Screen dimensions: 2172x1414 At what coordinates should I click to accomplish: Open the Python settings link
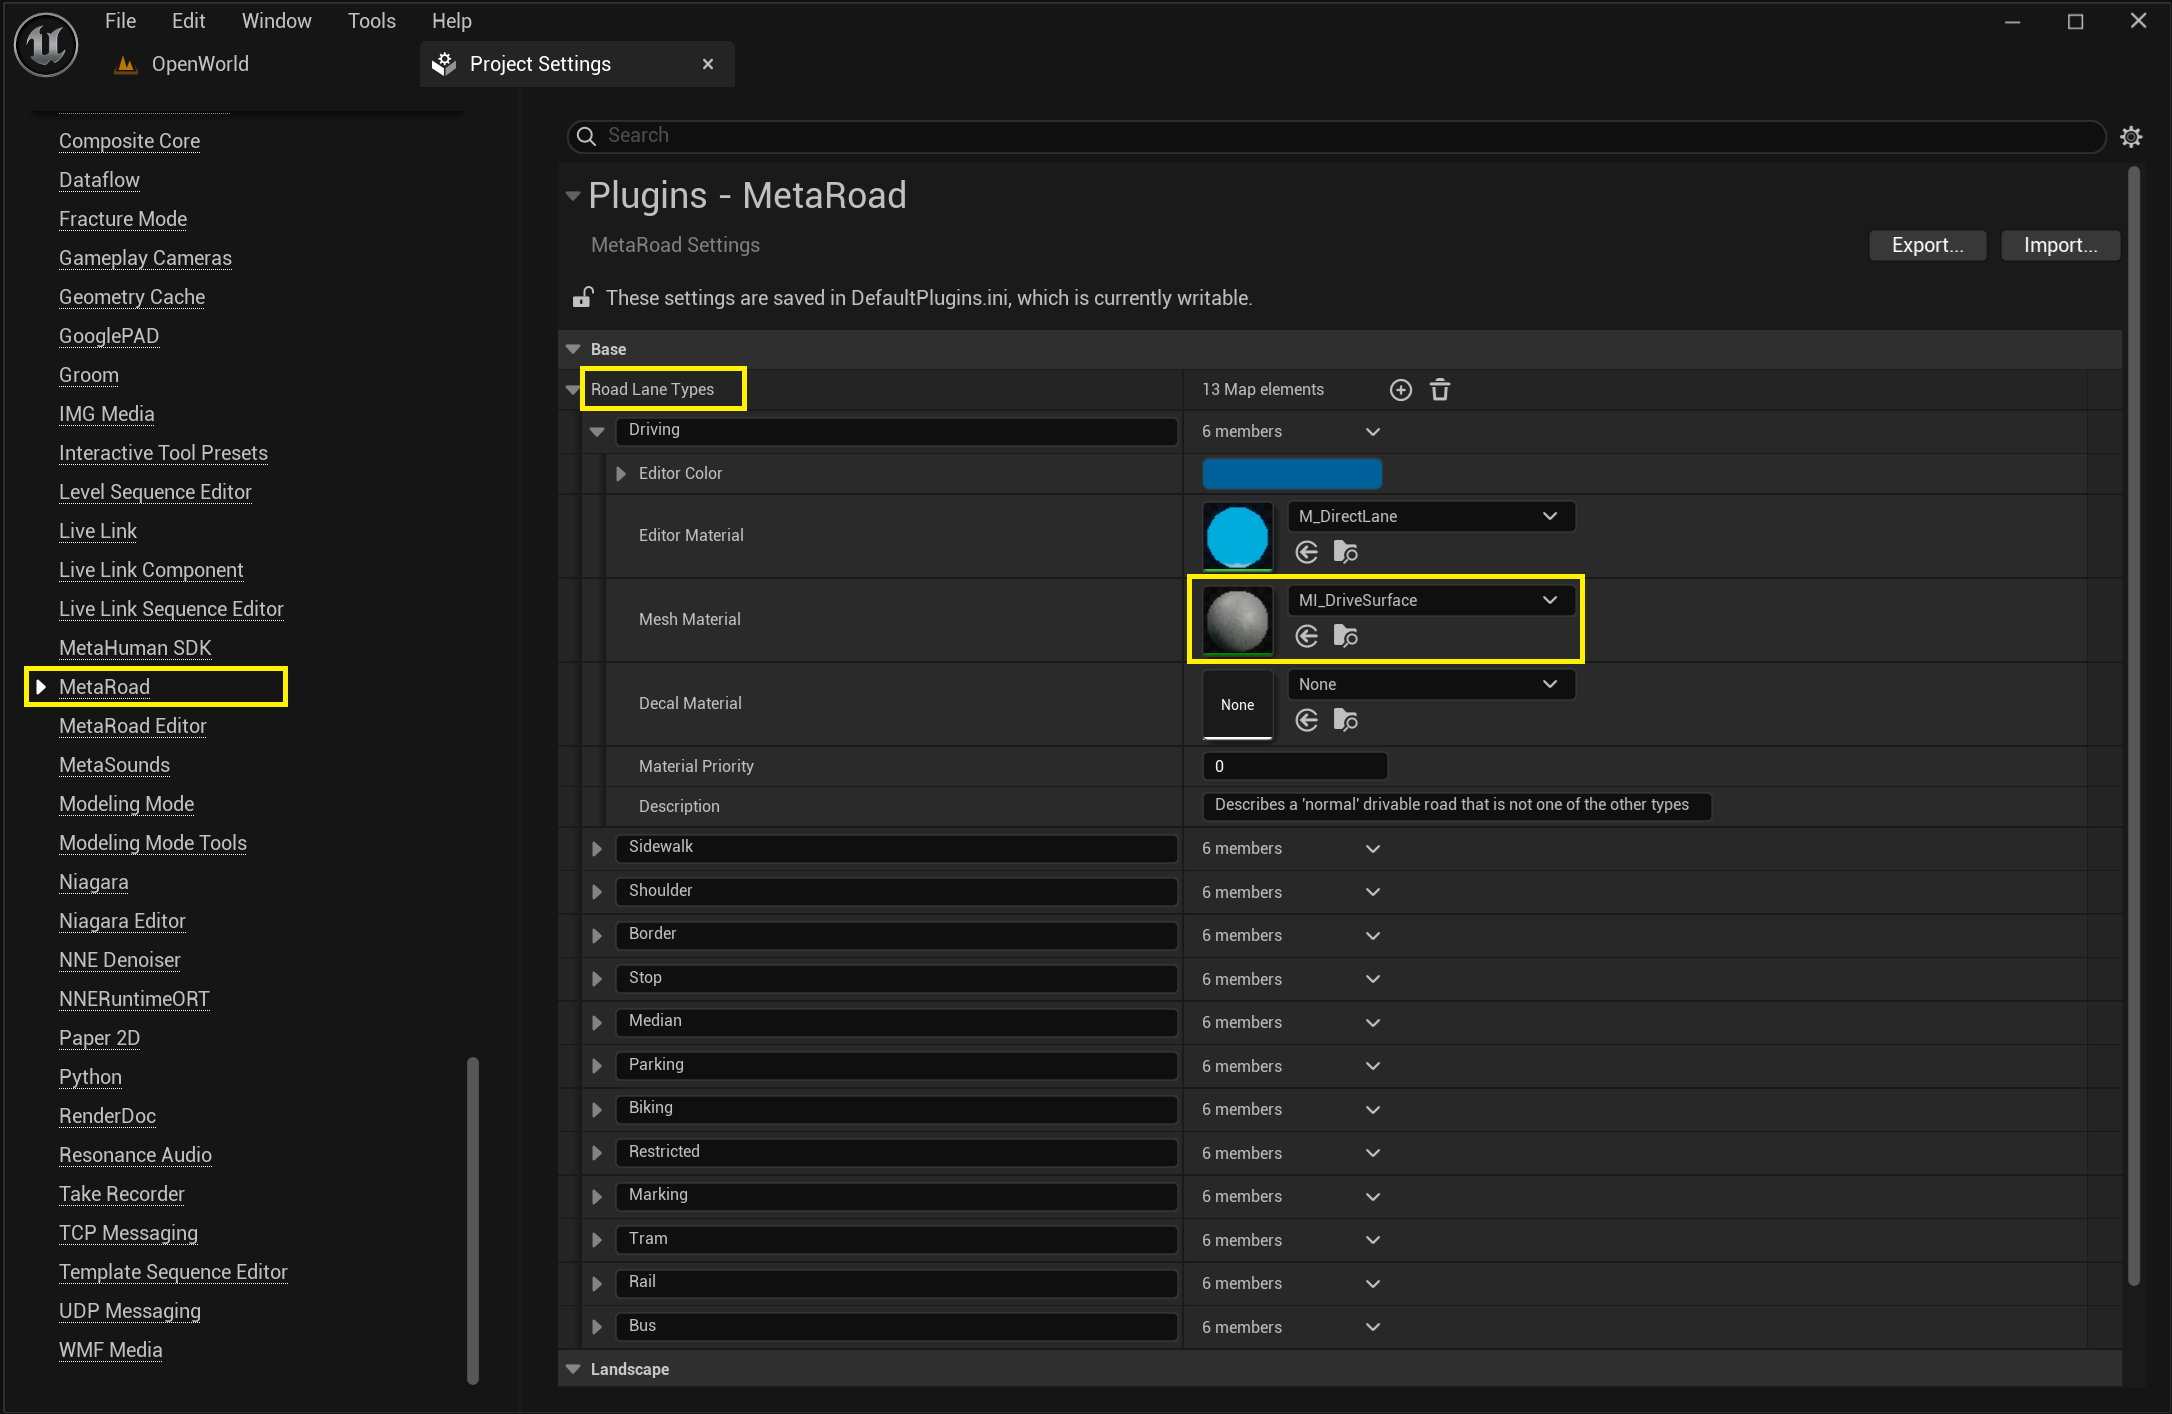click(x=90, y=1077)
